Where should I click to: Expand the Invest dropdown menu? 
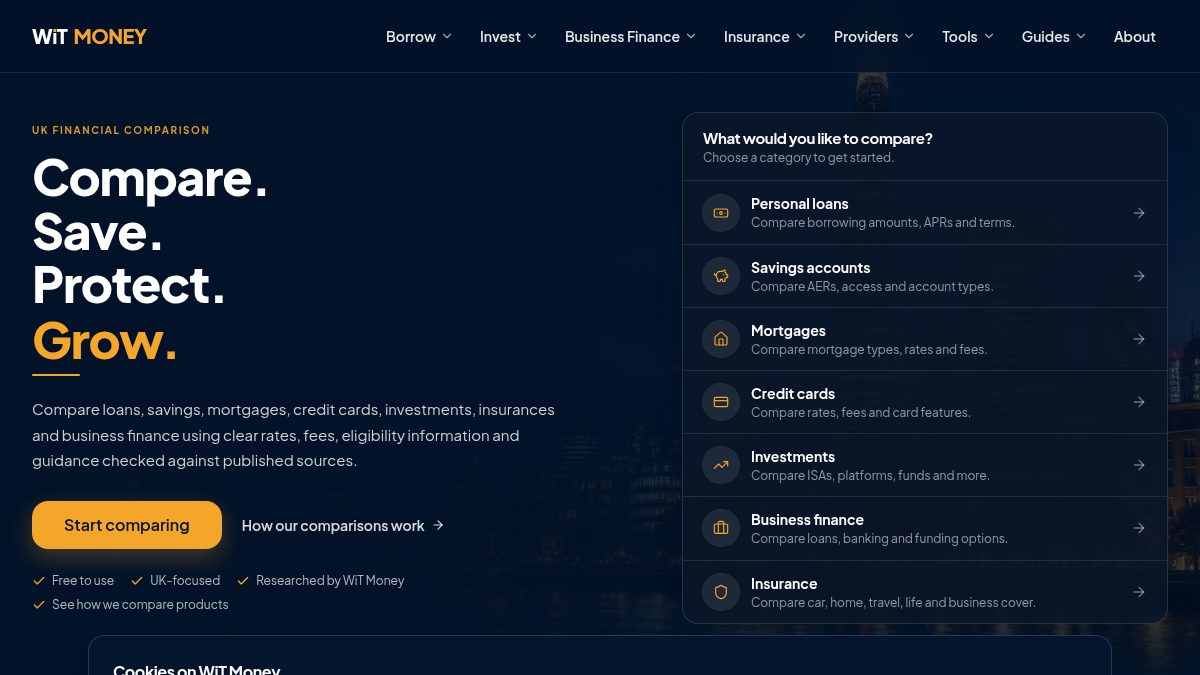508,37
